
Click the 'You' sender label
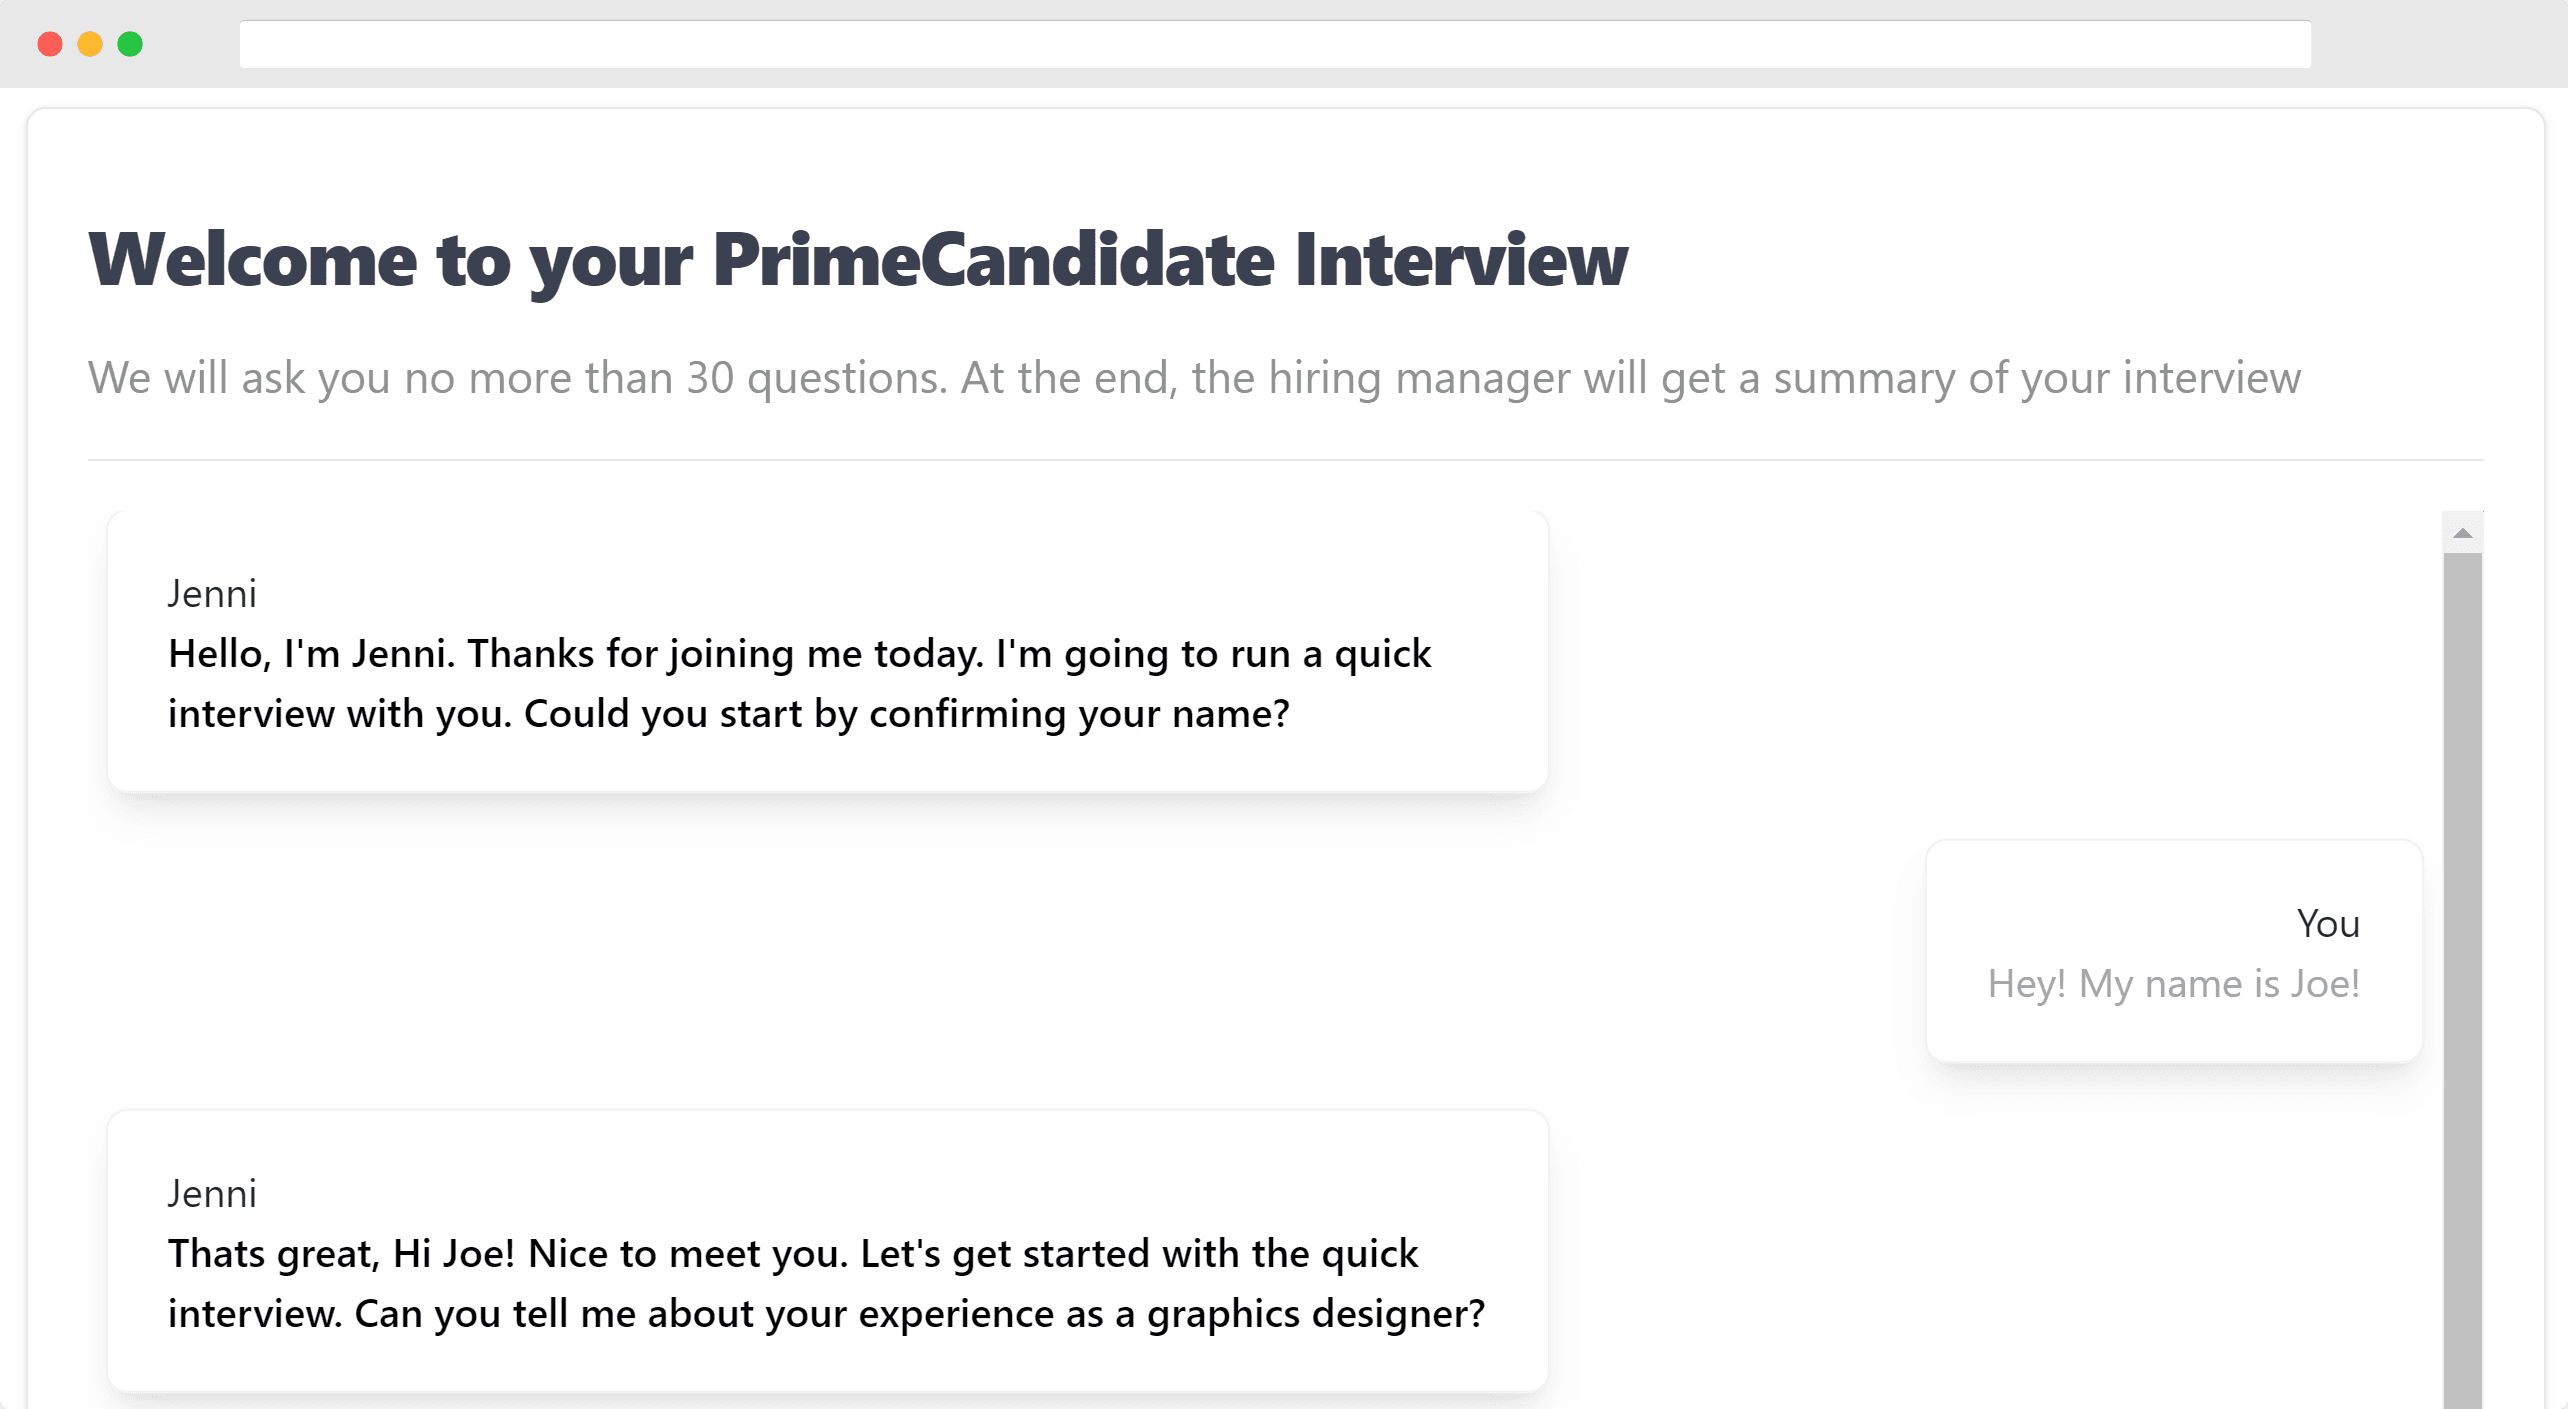click(2328, 924)
